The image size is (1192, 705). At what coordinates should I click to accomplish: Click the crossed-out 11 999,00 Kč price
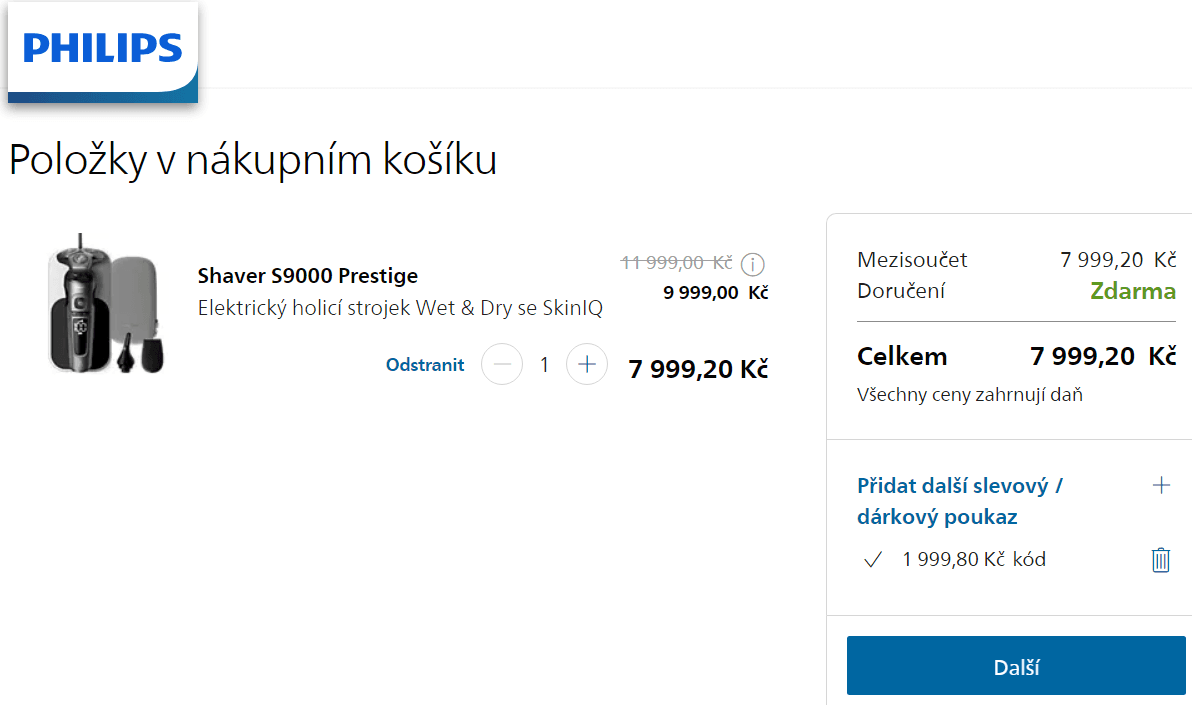pos(677,263)
